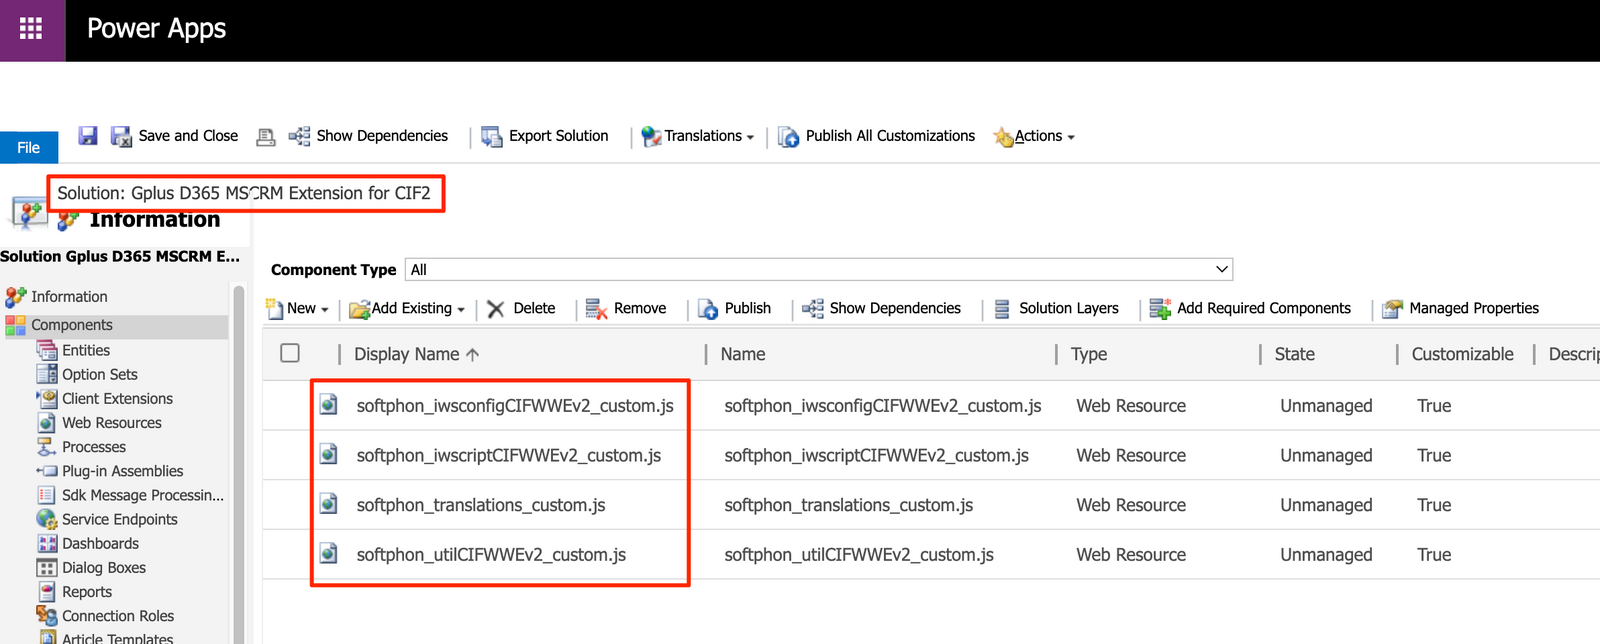Screen dimensions: 1600x644
Task: Click the grid toolbar Show Dependencies icon
Action: [813, 309]
